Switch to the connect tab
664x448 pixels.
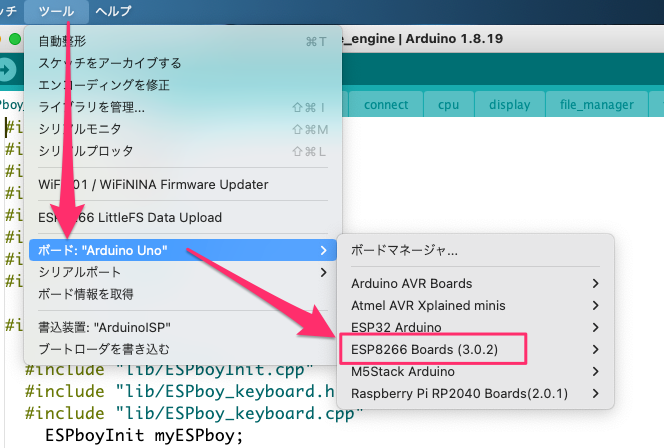[x=385, y=105]
